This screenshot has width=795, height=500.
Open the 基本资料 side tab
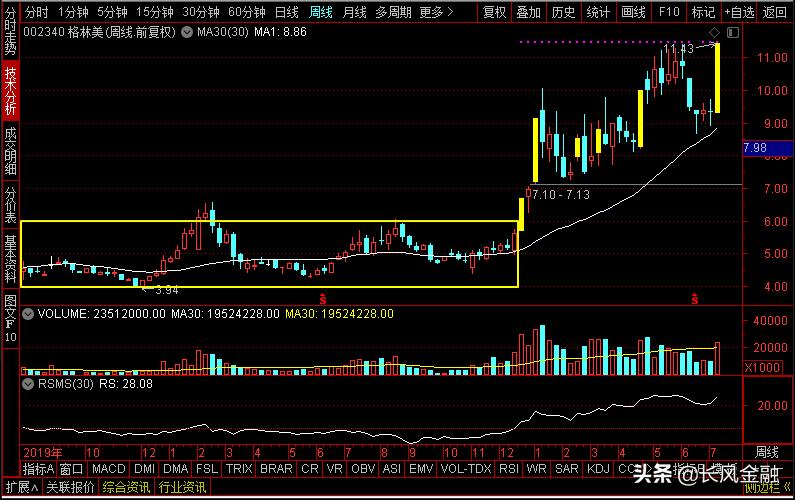(x=10, y=259)
